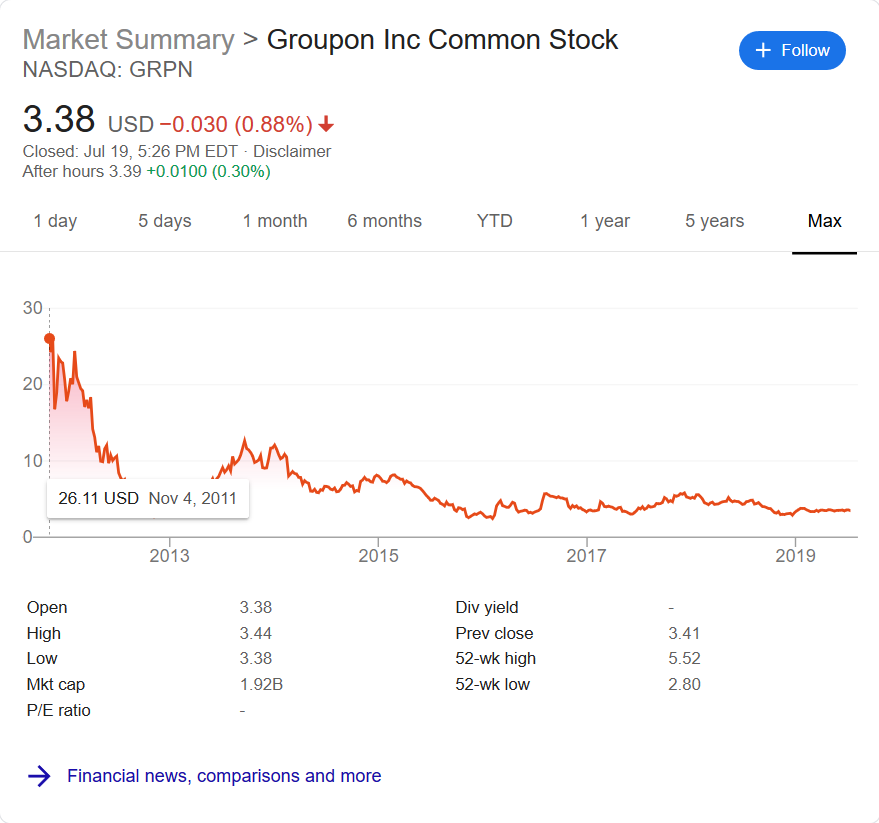Image resolution: width=879 pixels, height=823 pixels.
Task: Open the Disclaimer link
Action: point(292,151)
